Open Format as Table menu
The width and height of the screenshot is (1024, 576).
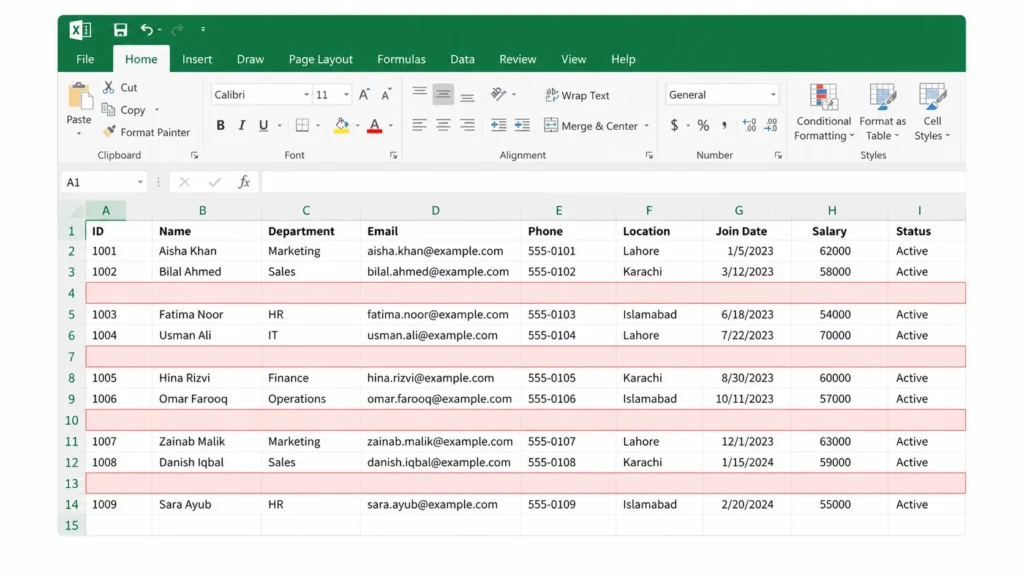click(x=882, y=112)
